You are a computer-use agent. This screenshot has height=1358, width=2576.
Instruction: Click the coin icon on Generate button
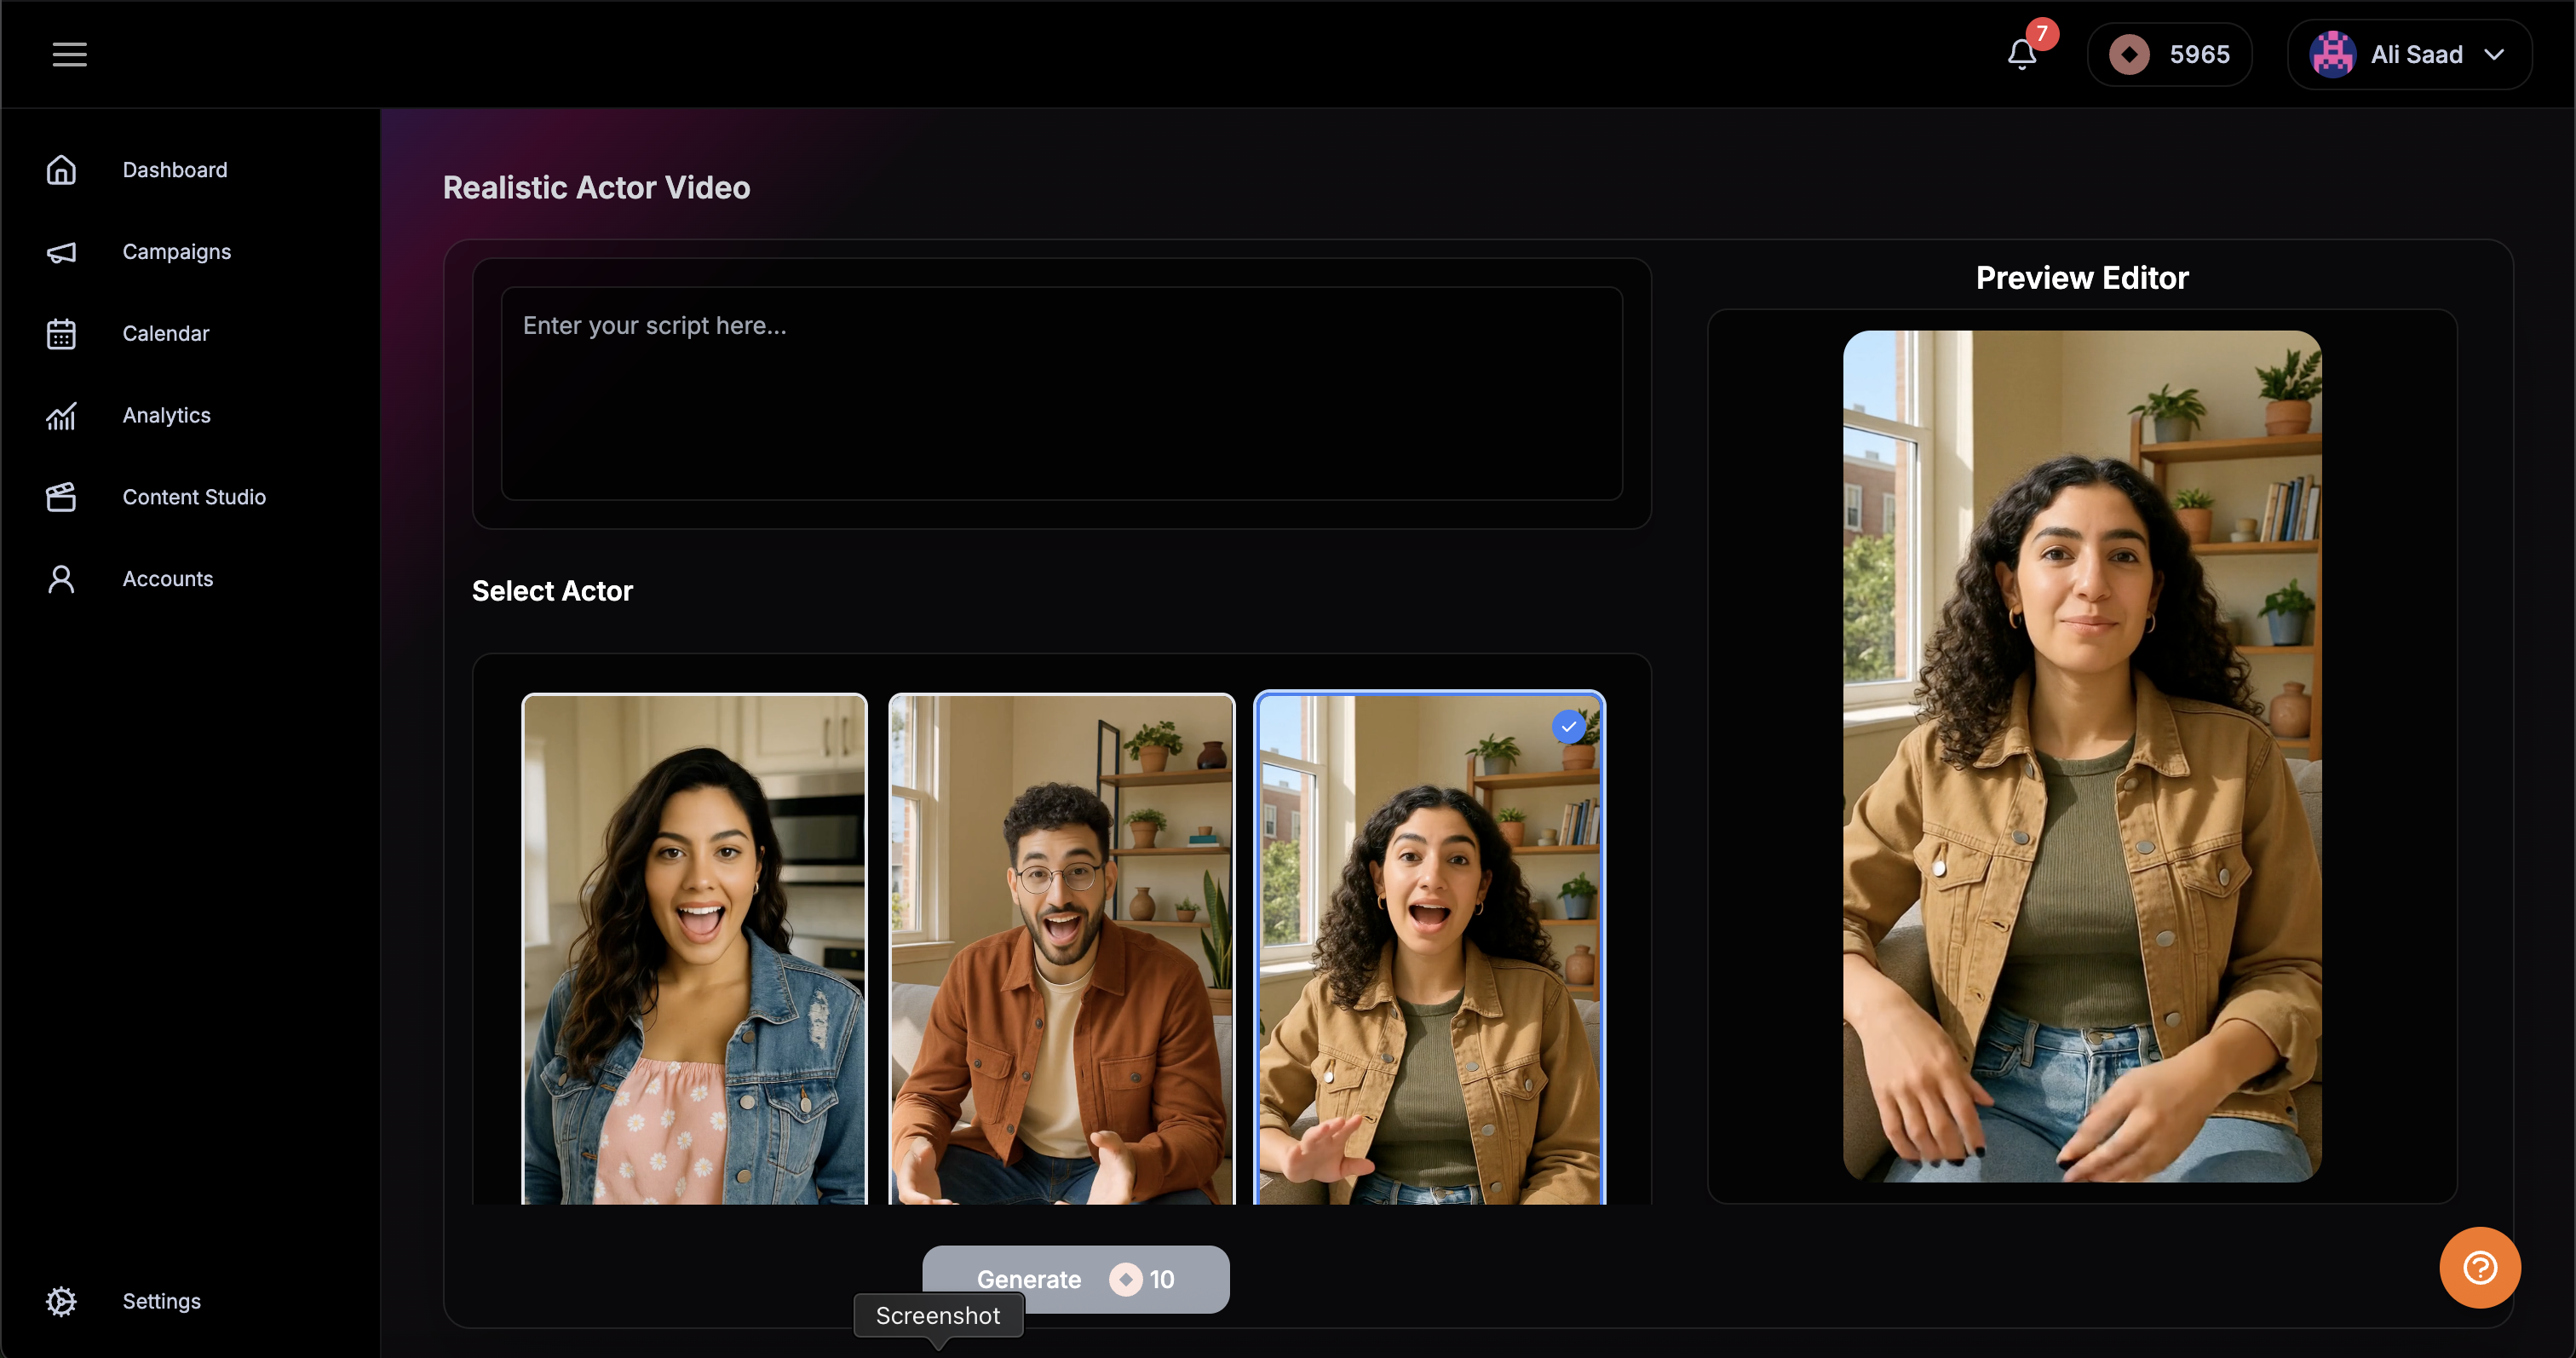pyautogui.click(x=1125, y=1279)
